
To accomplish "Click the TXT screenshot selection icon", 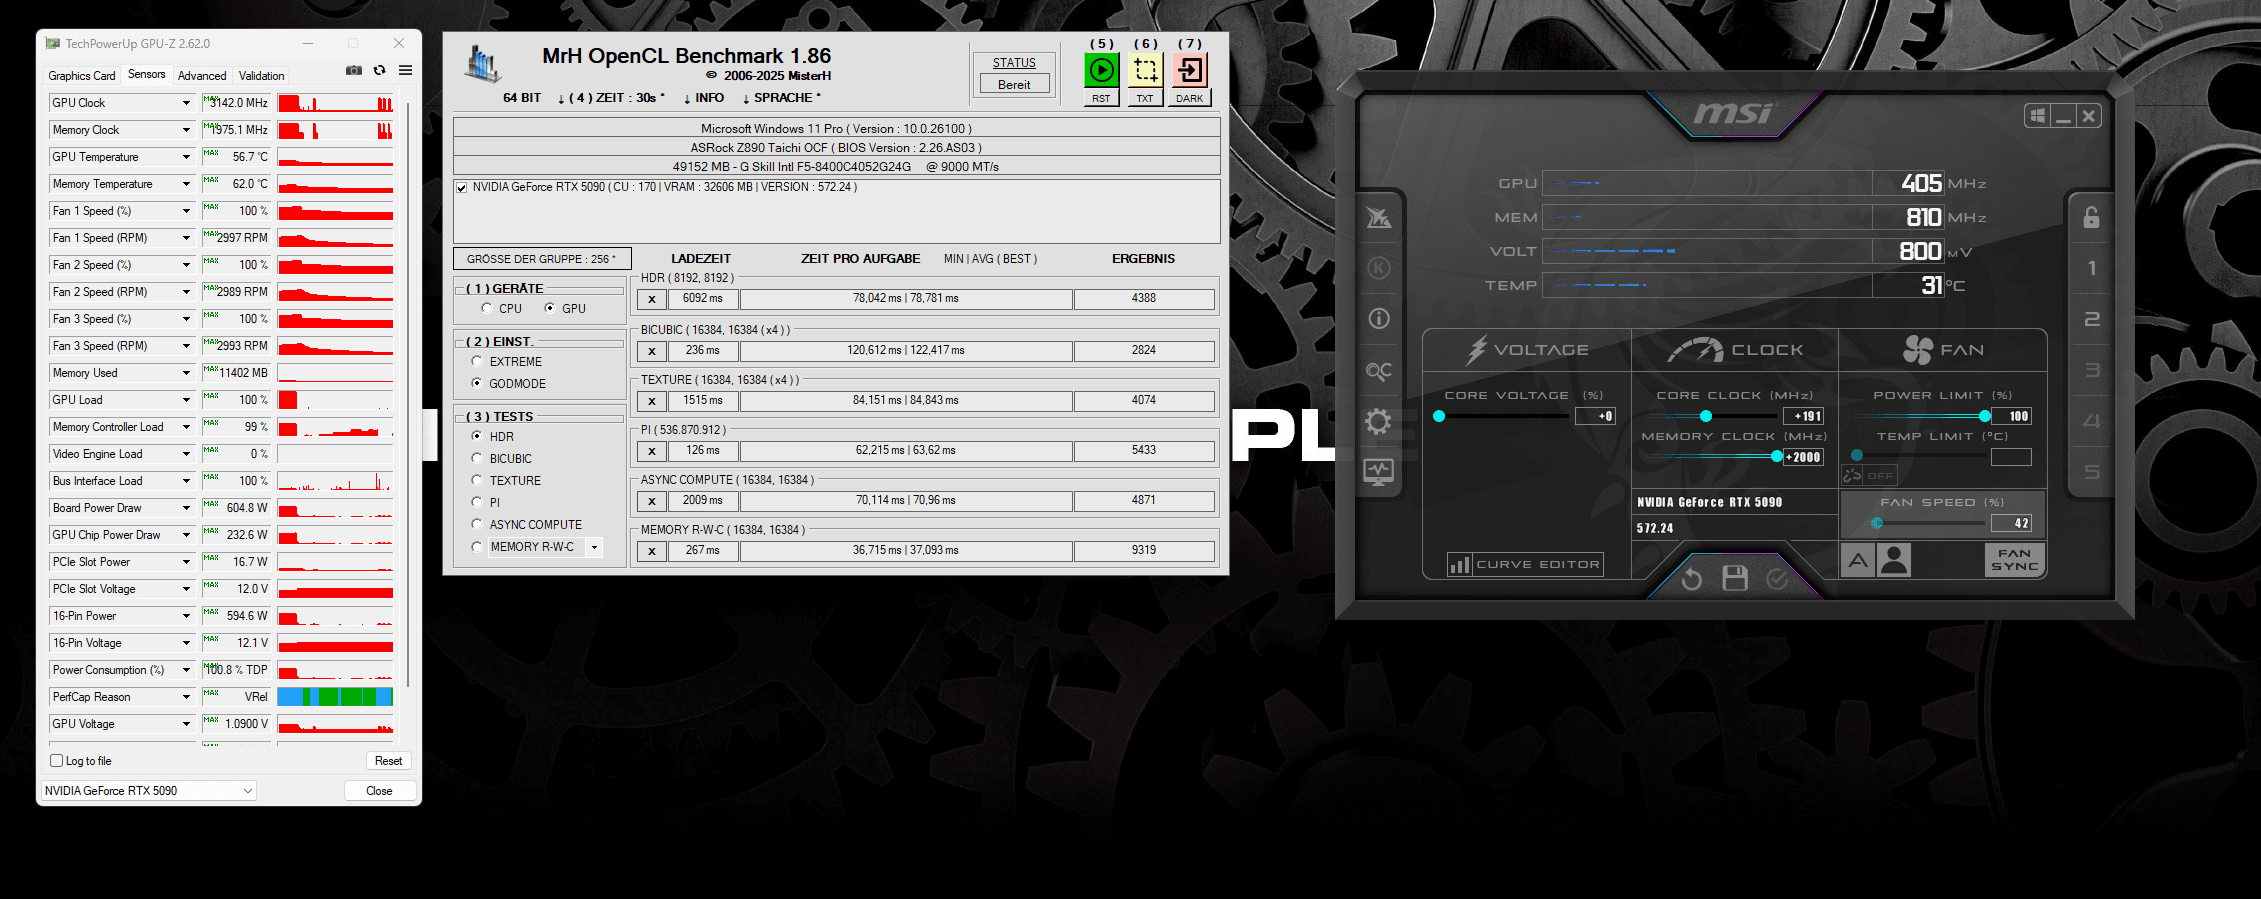I will click(x=1145, y=70).
